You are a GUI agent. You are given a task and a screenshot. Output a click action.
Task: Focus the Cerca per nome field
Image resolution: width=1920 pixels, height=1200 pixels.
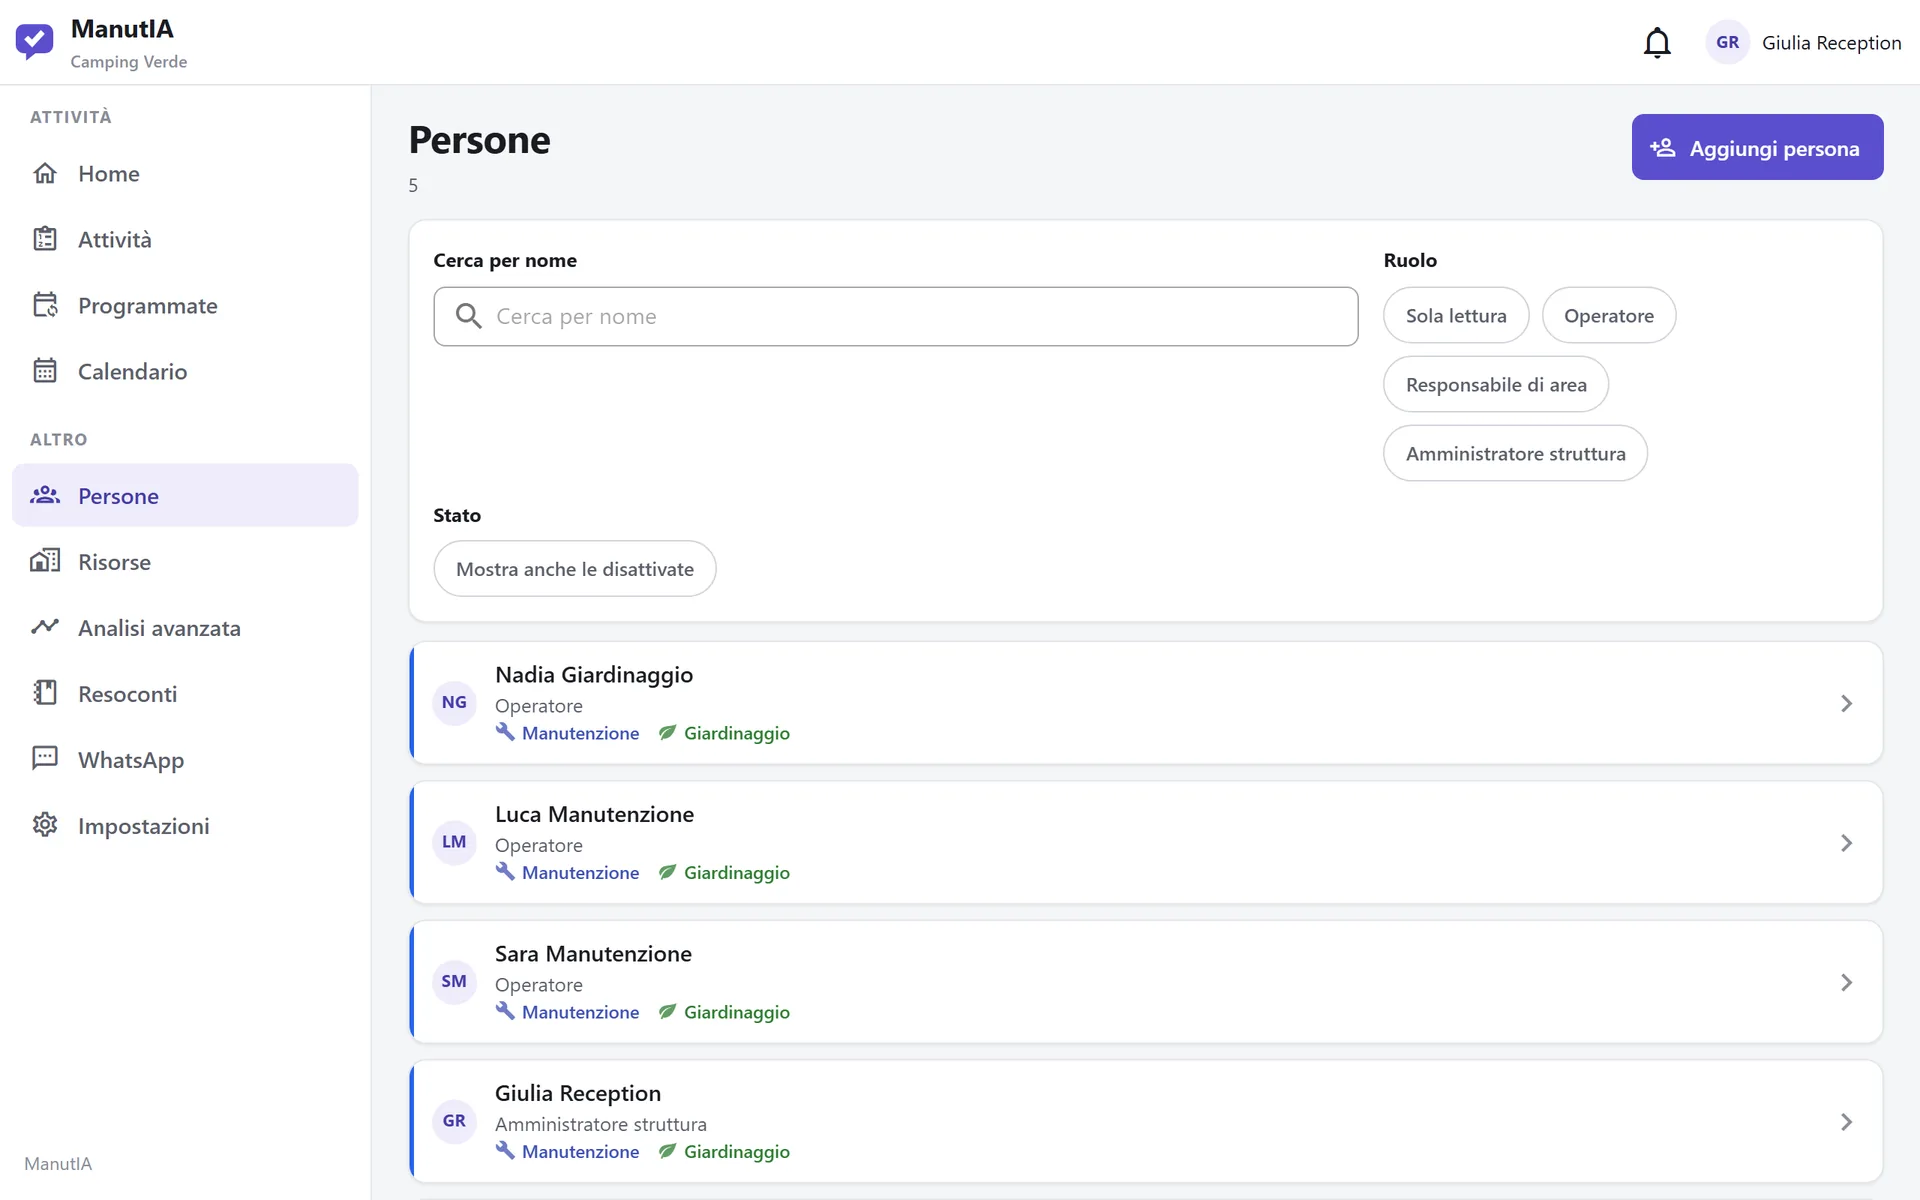coord(895,316)
